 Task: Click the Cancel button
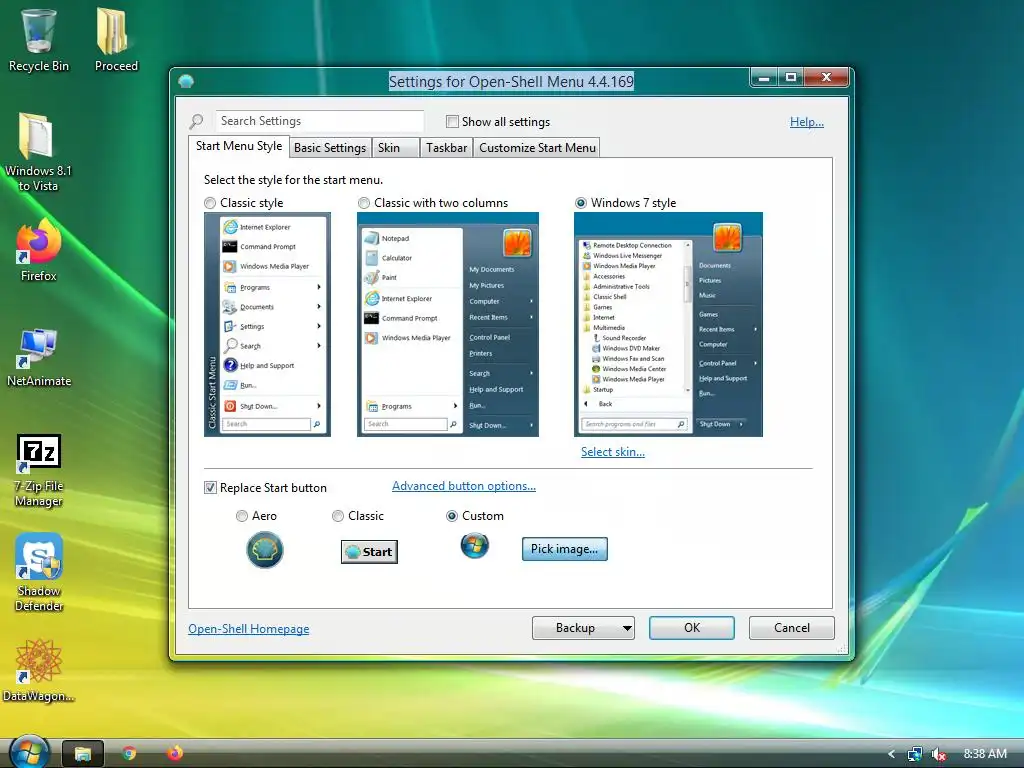click(792, 628)
